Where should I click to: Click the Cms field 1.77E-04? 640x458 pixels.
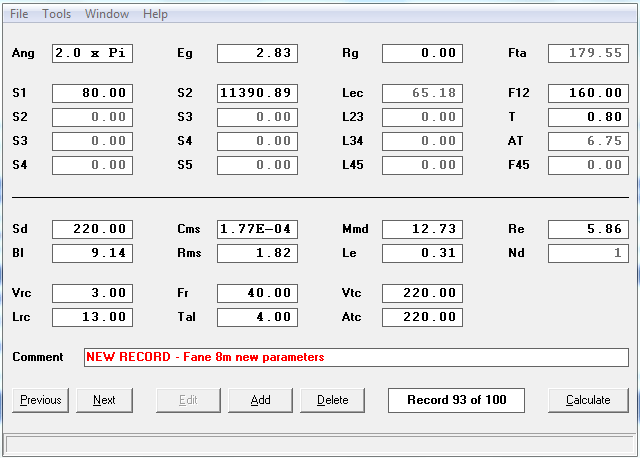pyautogui.click(x=257, y=229)
